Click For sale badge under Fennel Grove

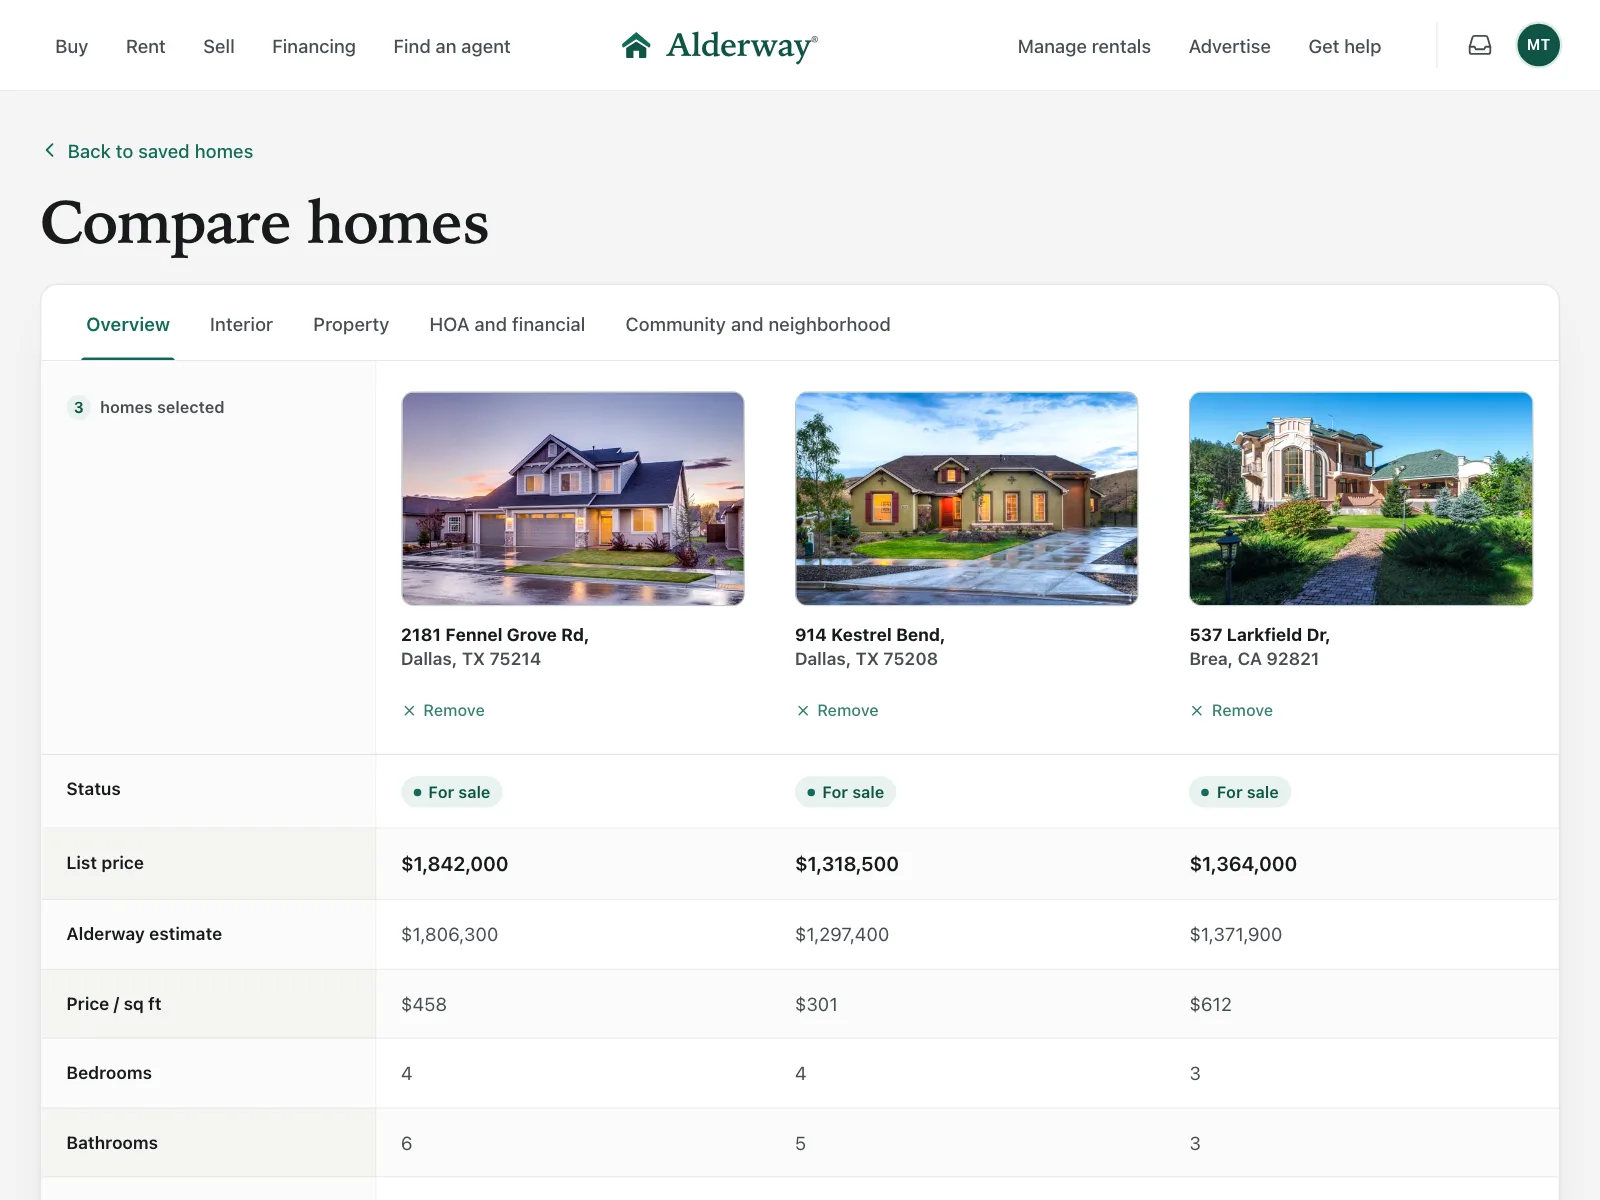[x=452, y=792]
